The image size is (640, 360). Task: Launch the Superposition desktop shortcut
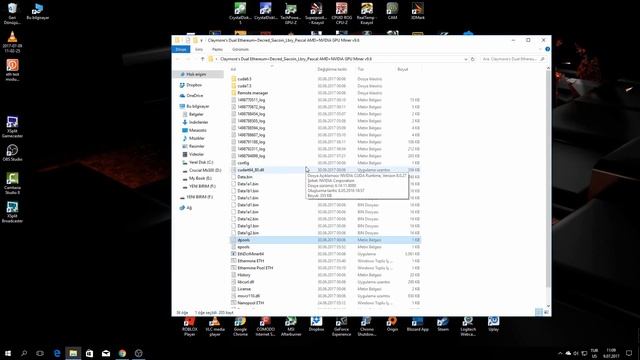[x=316, y=13]
